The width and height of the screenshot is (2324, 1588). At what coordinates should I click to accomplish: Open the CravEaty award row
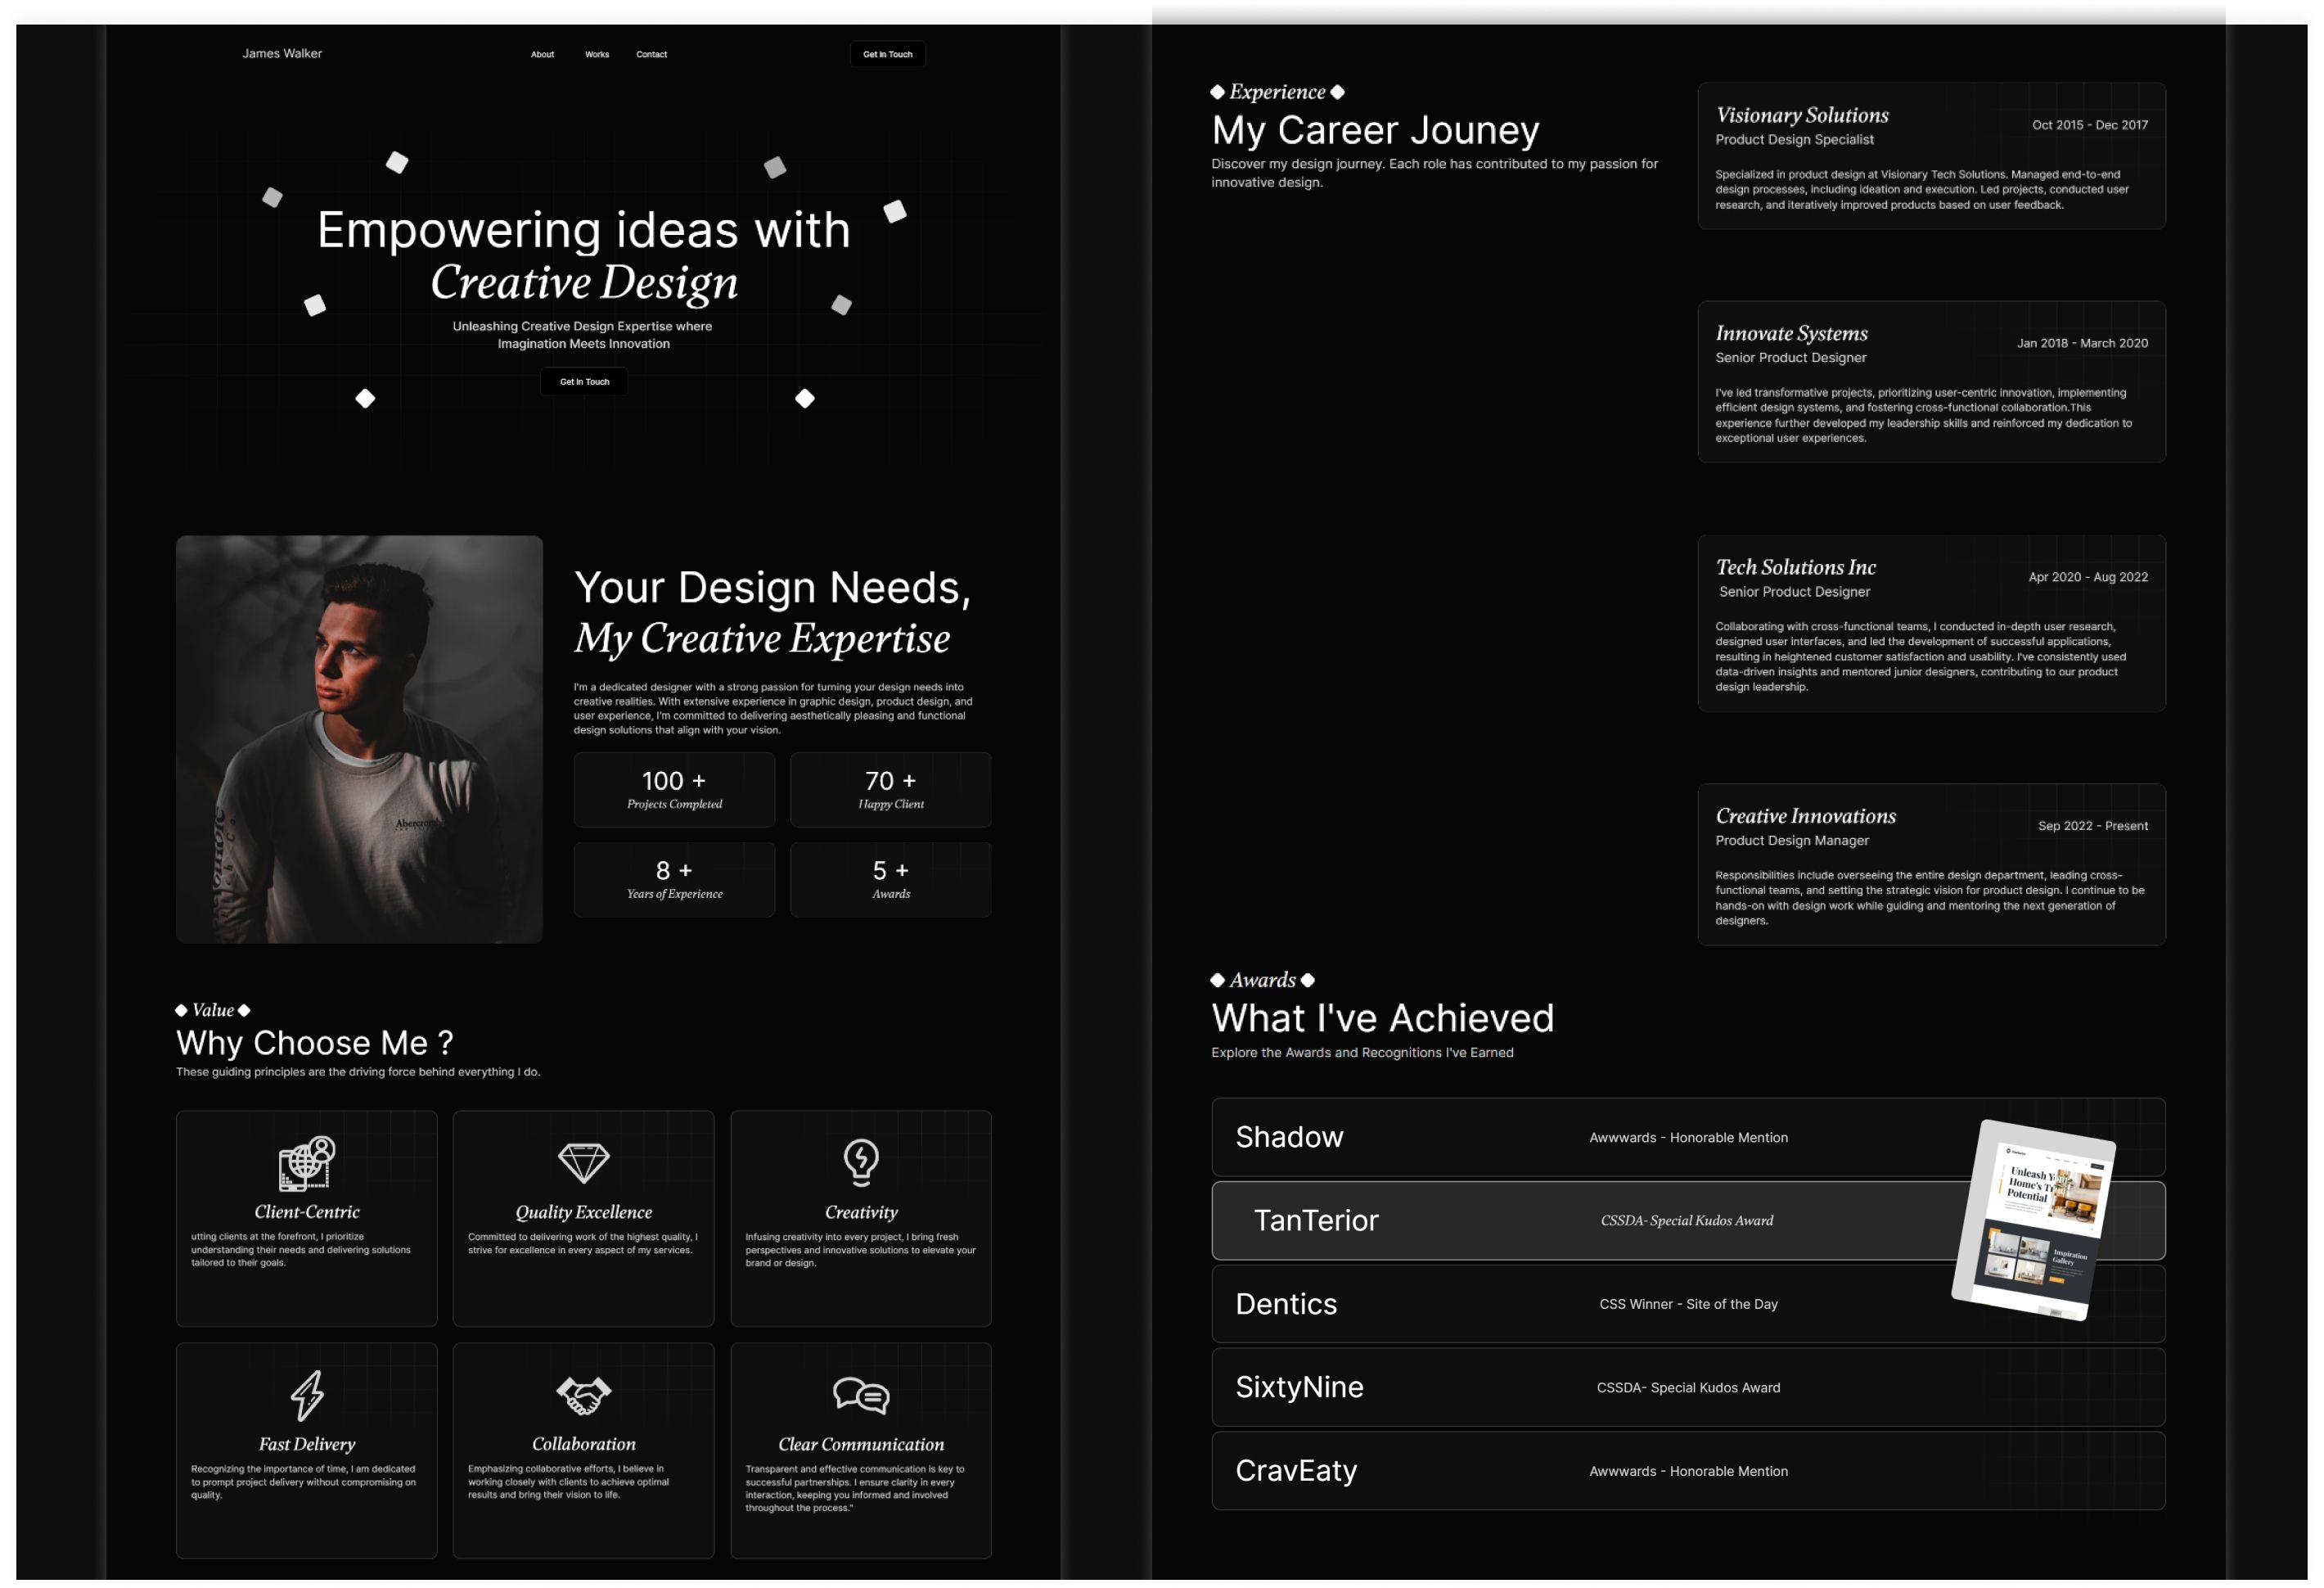click(1688, 1470)
